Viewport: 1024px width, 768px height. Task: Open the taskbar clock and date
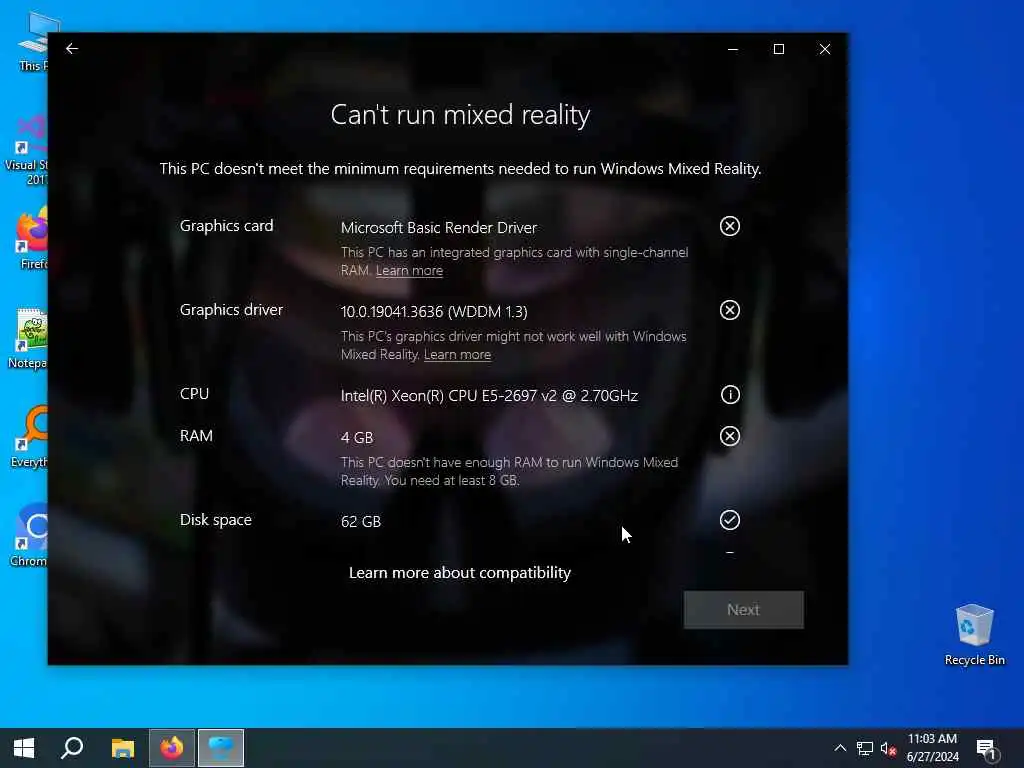[x=933, y=748]
